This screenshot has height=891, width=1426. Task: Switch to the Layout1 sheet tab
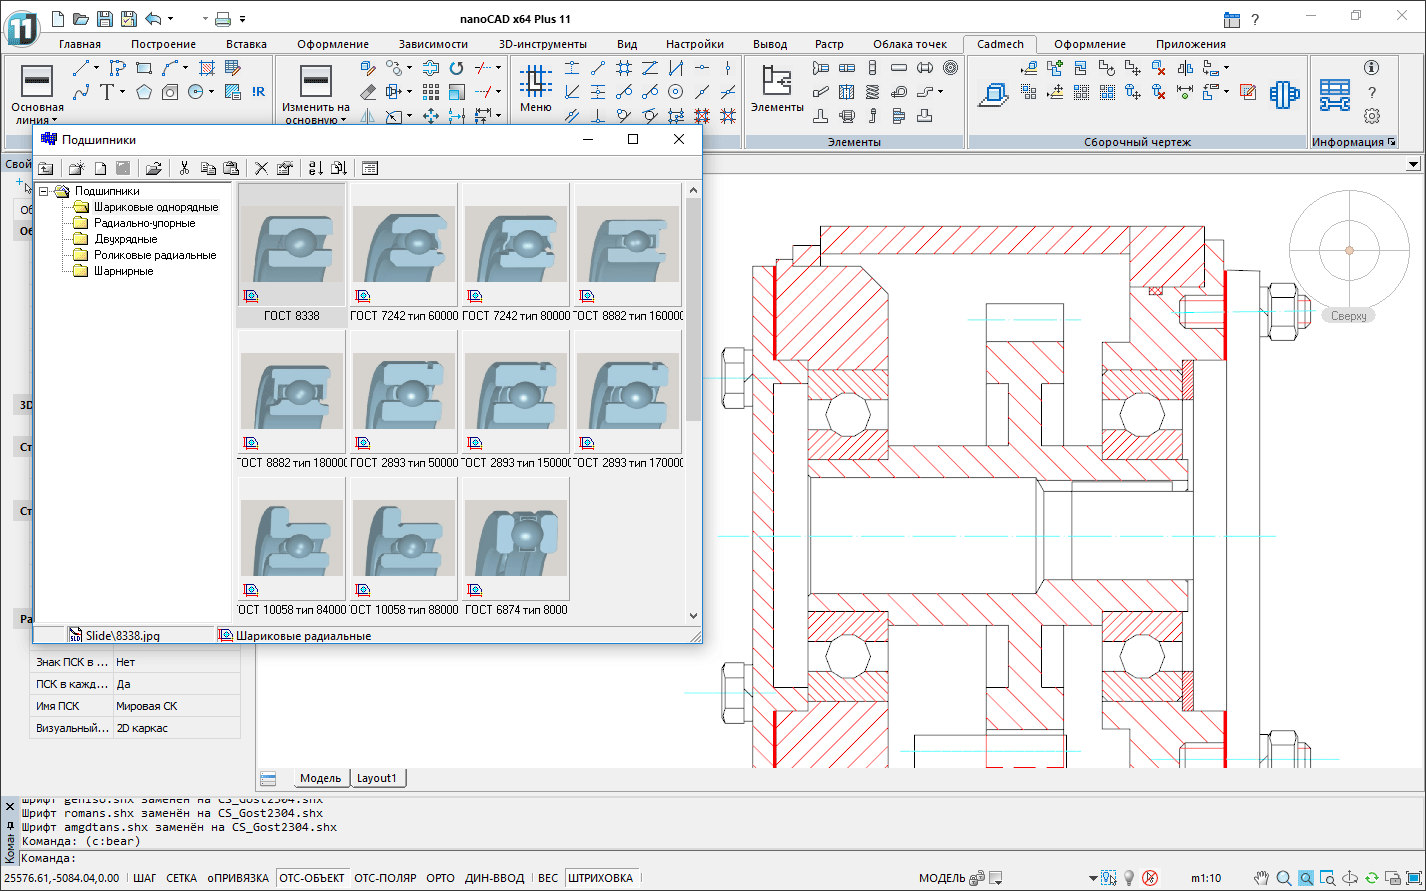coord(377,778)
